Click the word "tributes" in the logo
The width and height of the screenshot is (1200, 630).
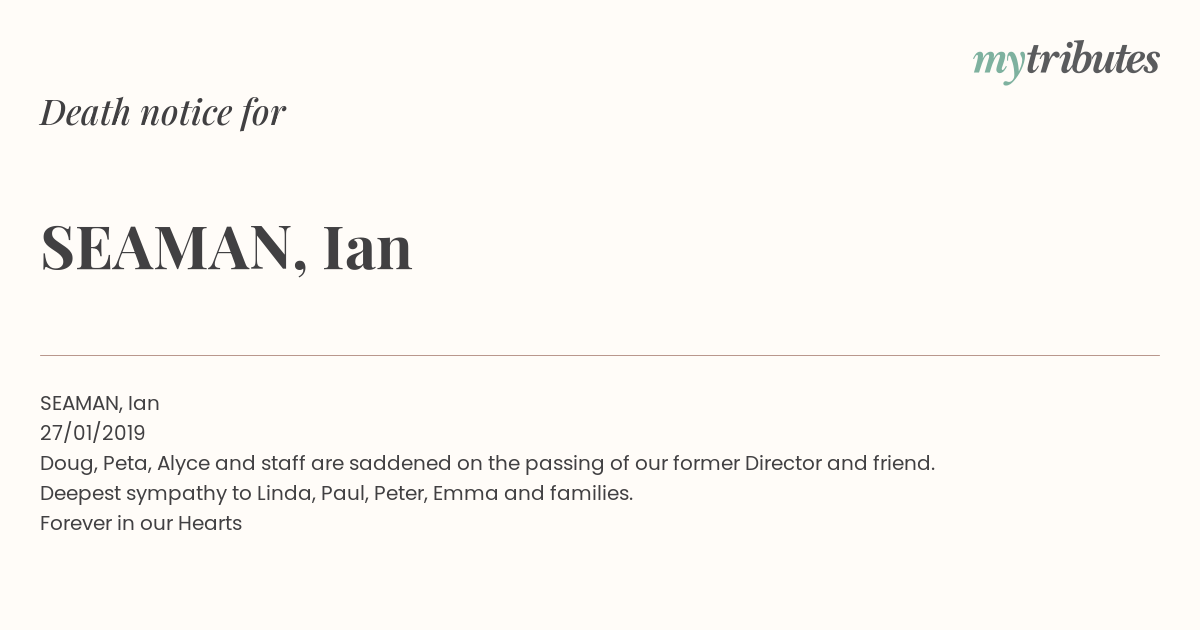(x=1093, y=59)
